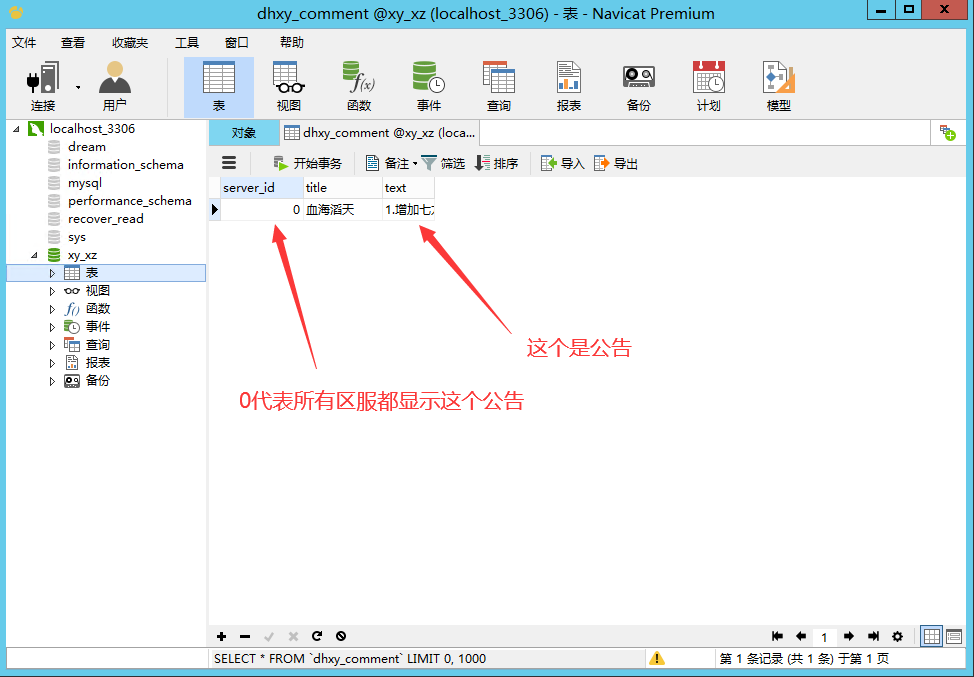Expand the 视图 node in the tree
The width and height of the screenshot is (974, 677).
pyautogui.click(x=53, y=291)
